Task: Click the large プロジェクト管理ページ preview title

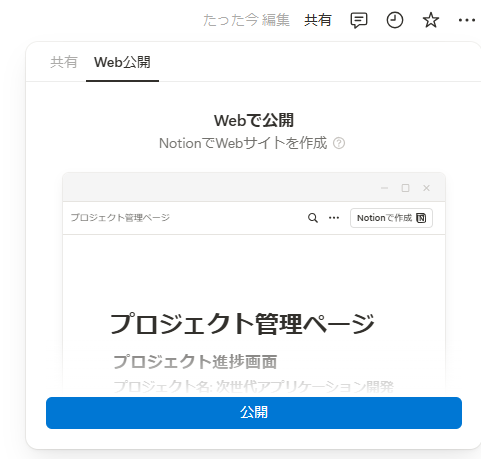Action: point(242,323)
